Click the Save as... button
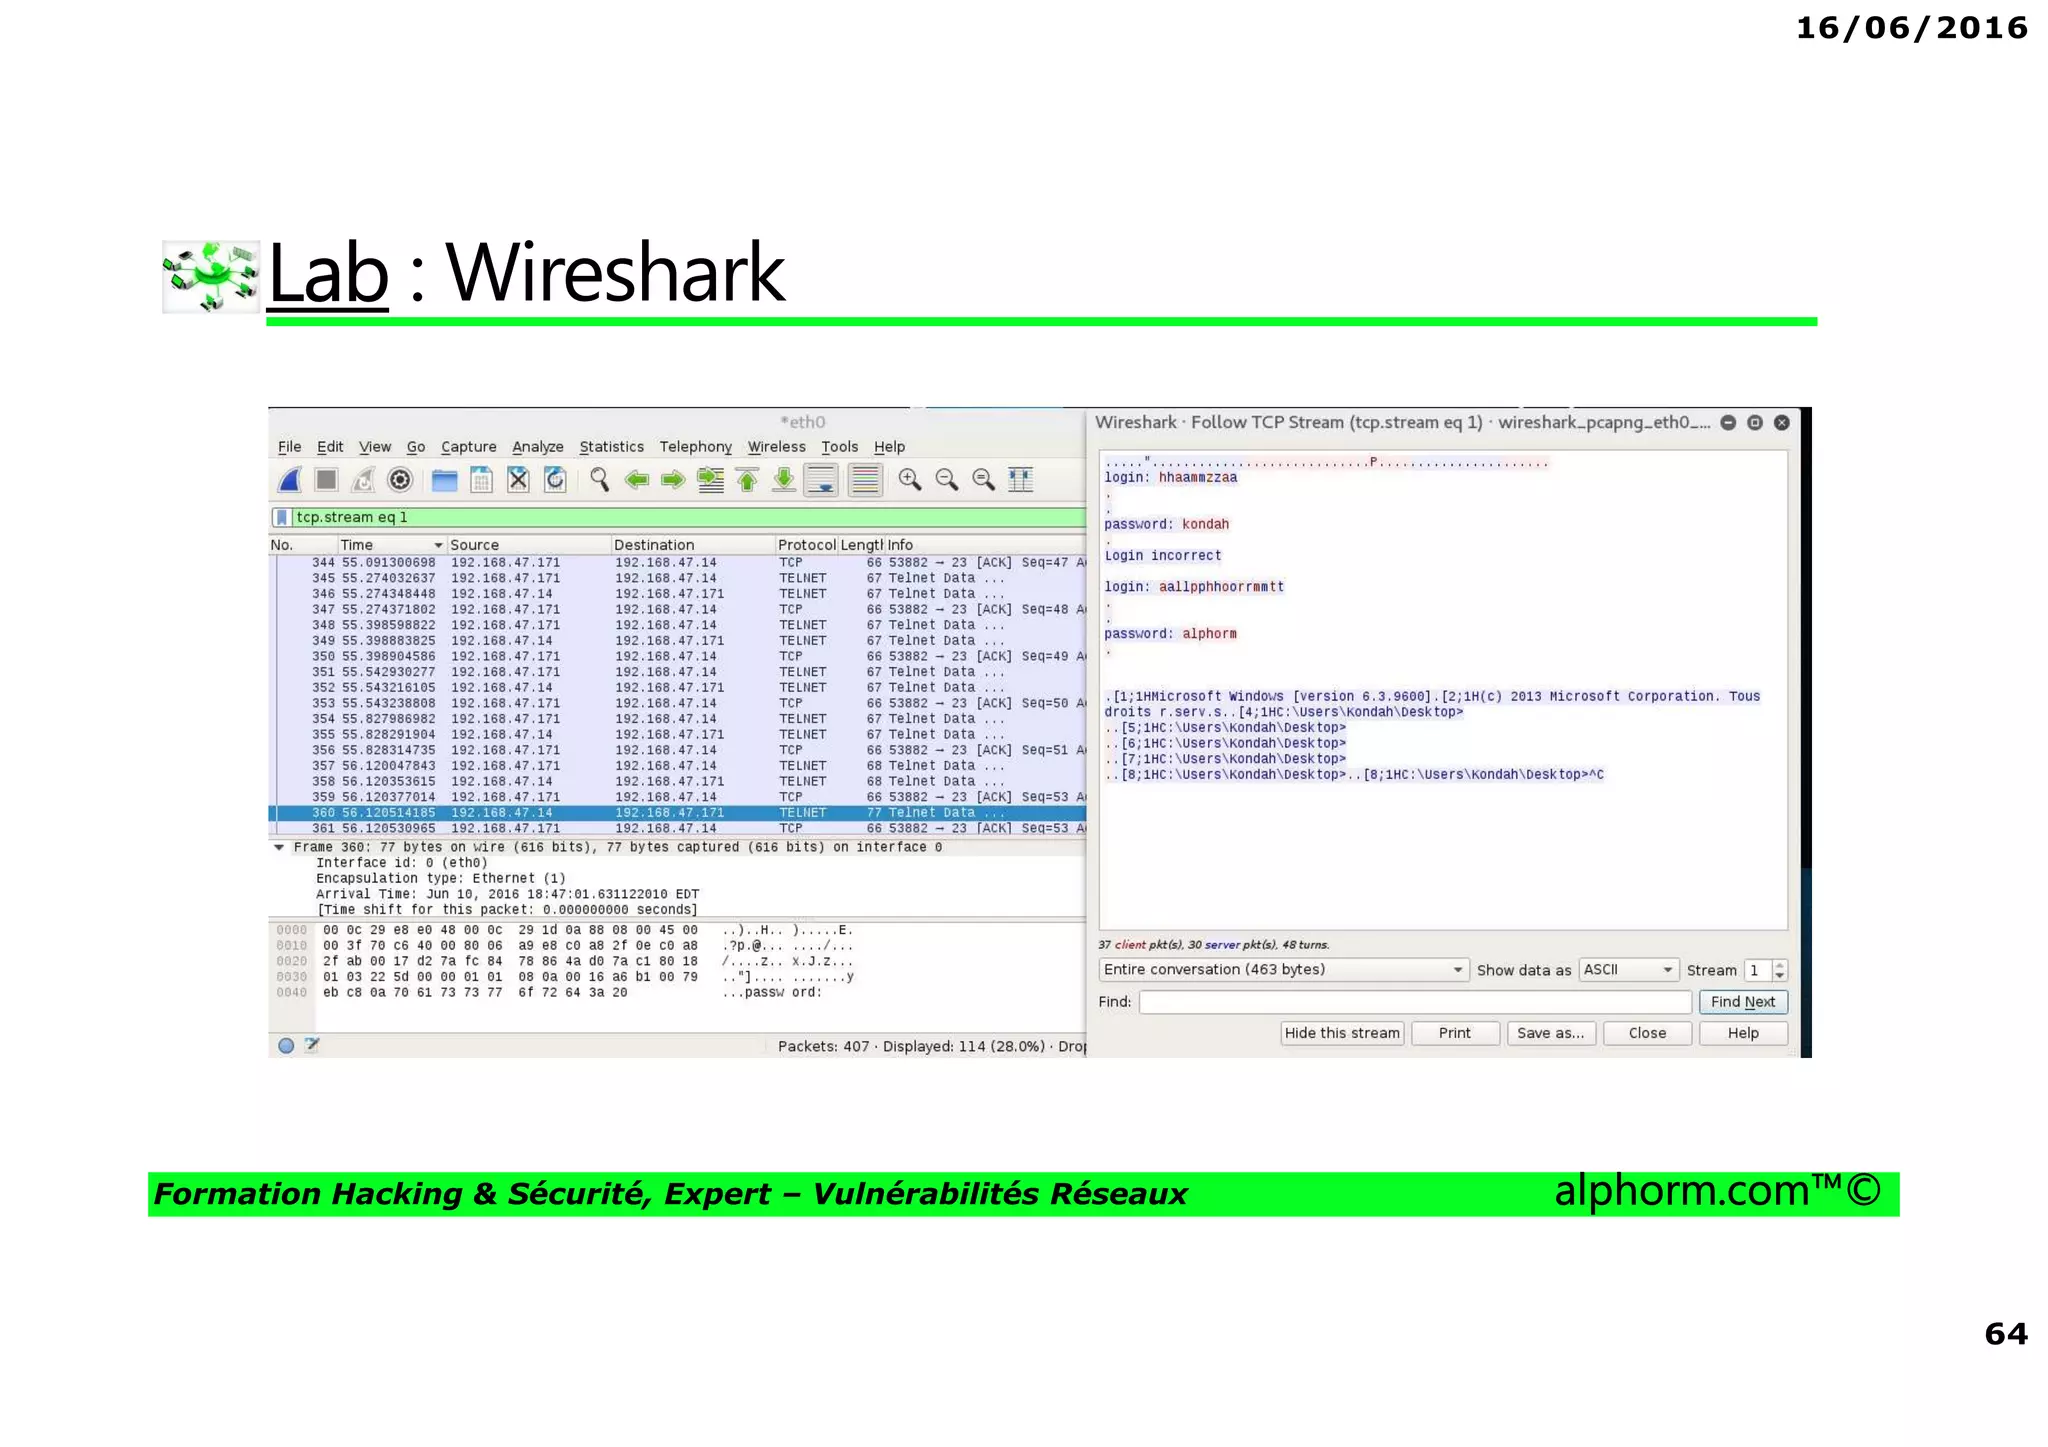Screen dimensions: 2048x1447 (1551, 1033)
